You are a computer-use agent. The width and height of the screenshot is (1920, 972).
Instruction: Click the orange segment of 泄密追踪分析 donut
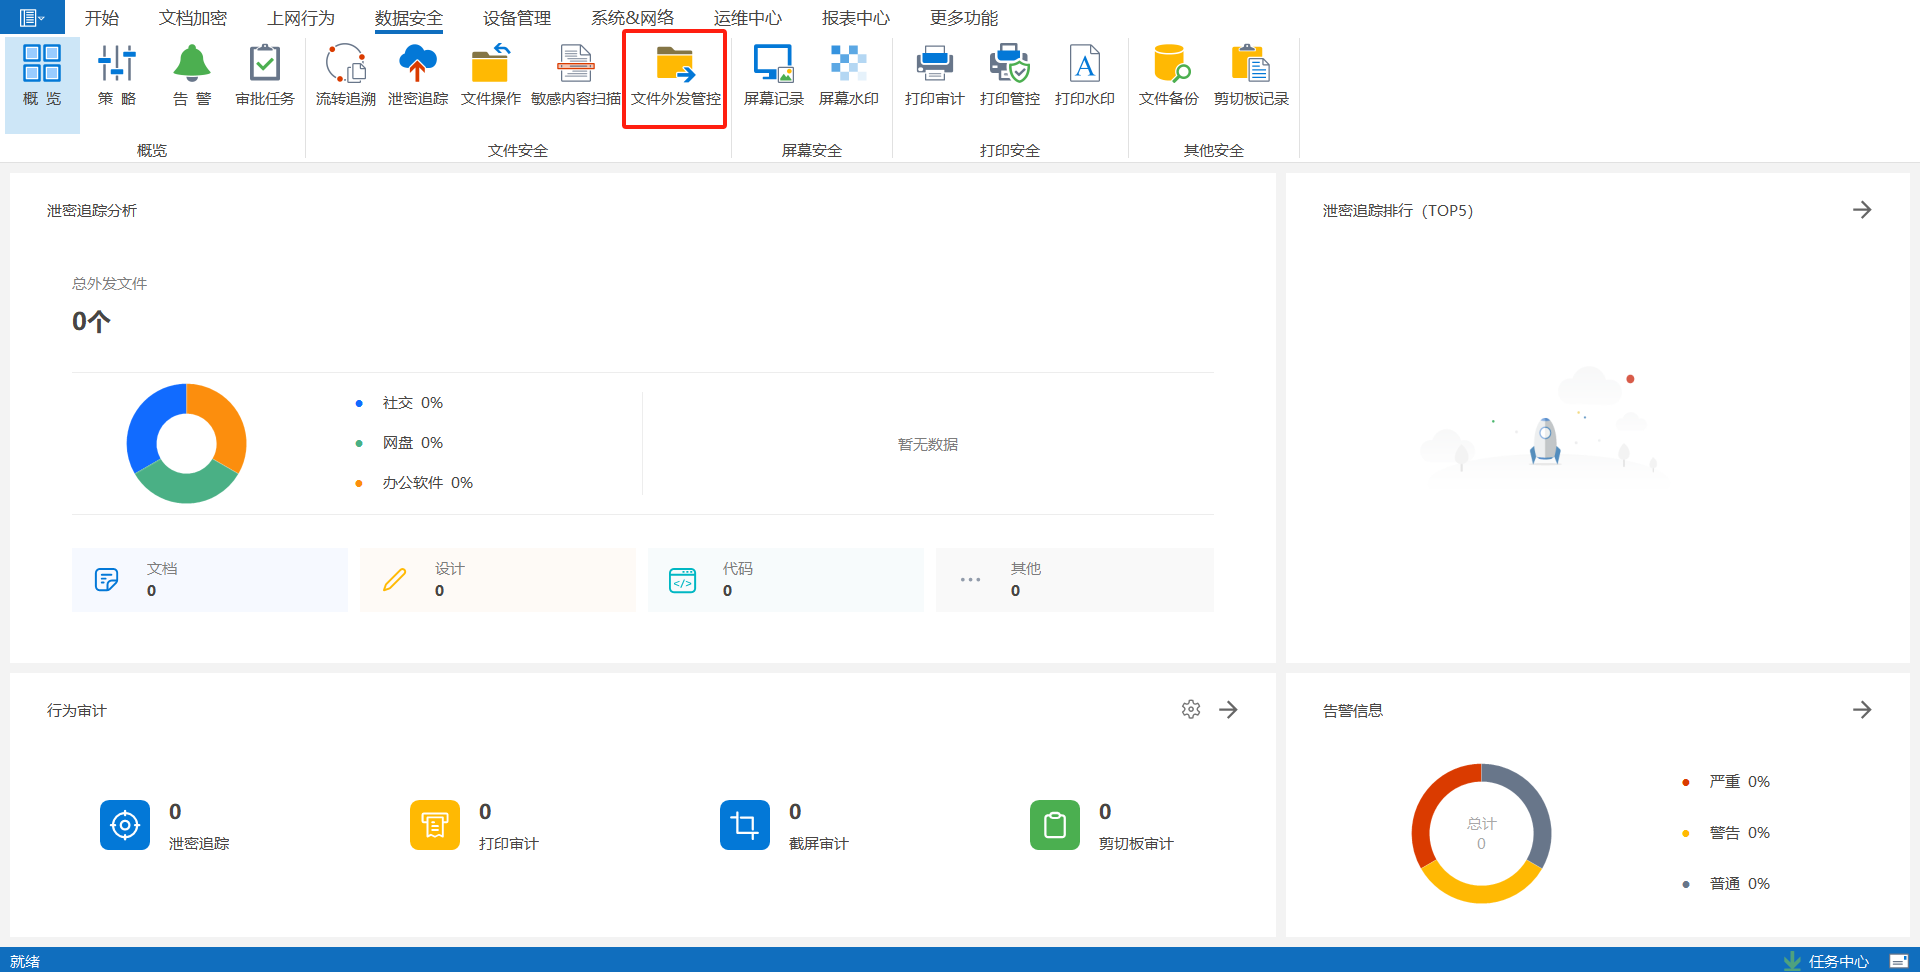222,419
